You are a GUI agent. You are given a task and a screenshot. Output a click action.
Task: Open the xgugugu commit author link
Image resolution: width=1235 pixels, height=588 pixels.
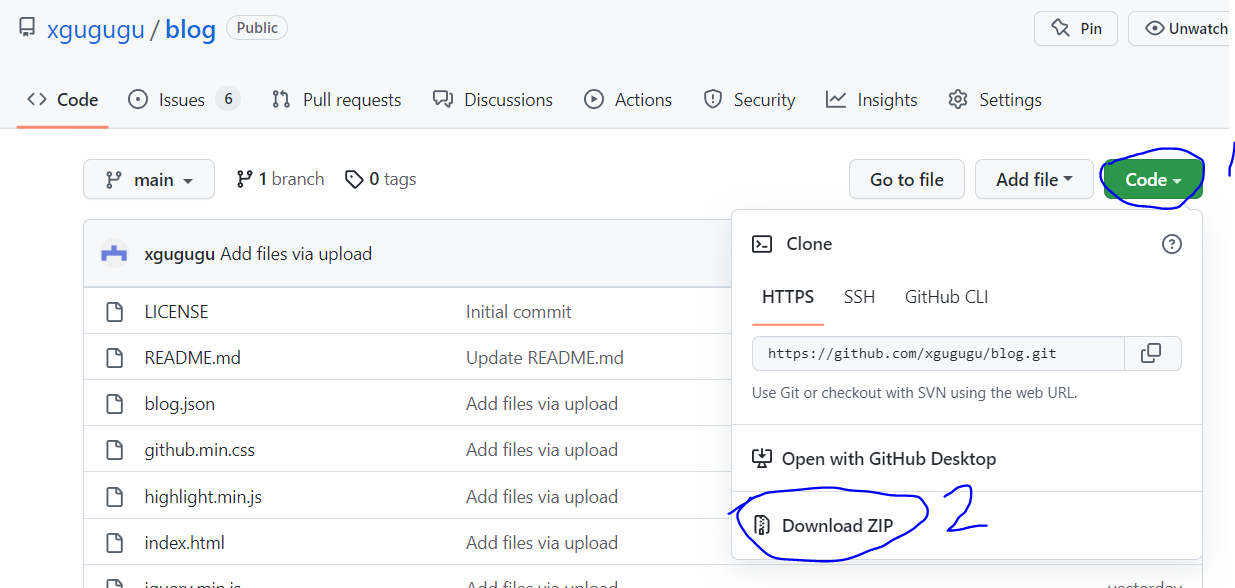[180, 254]
